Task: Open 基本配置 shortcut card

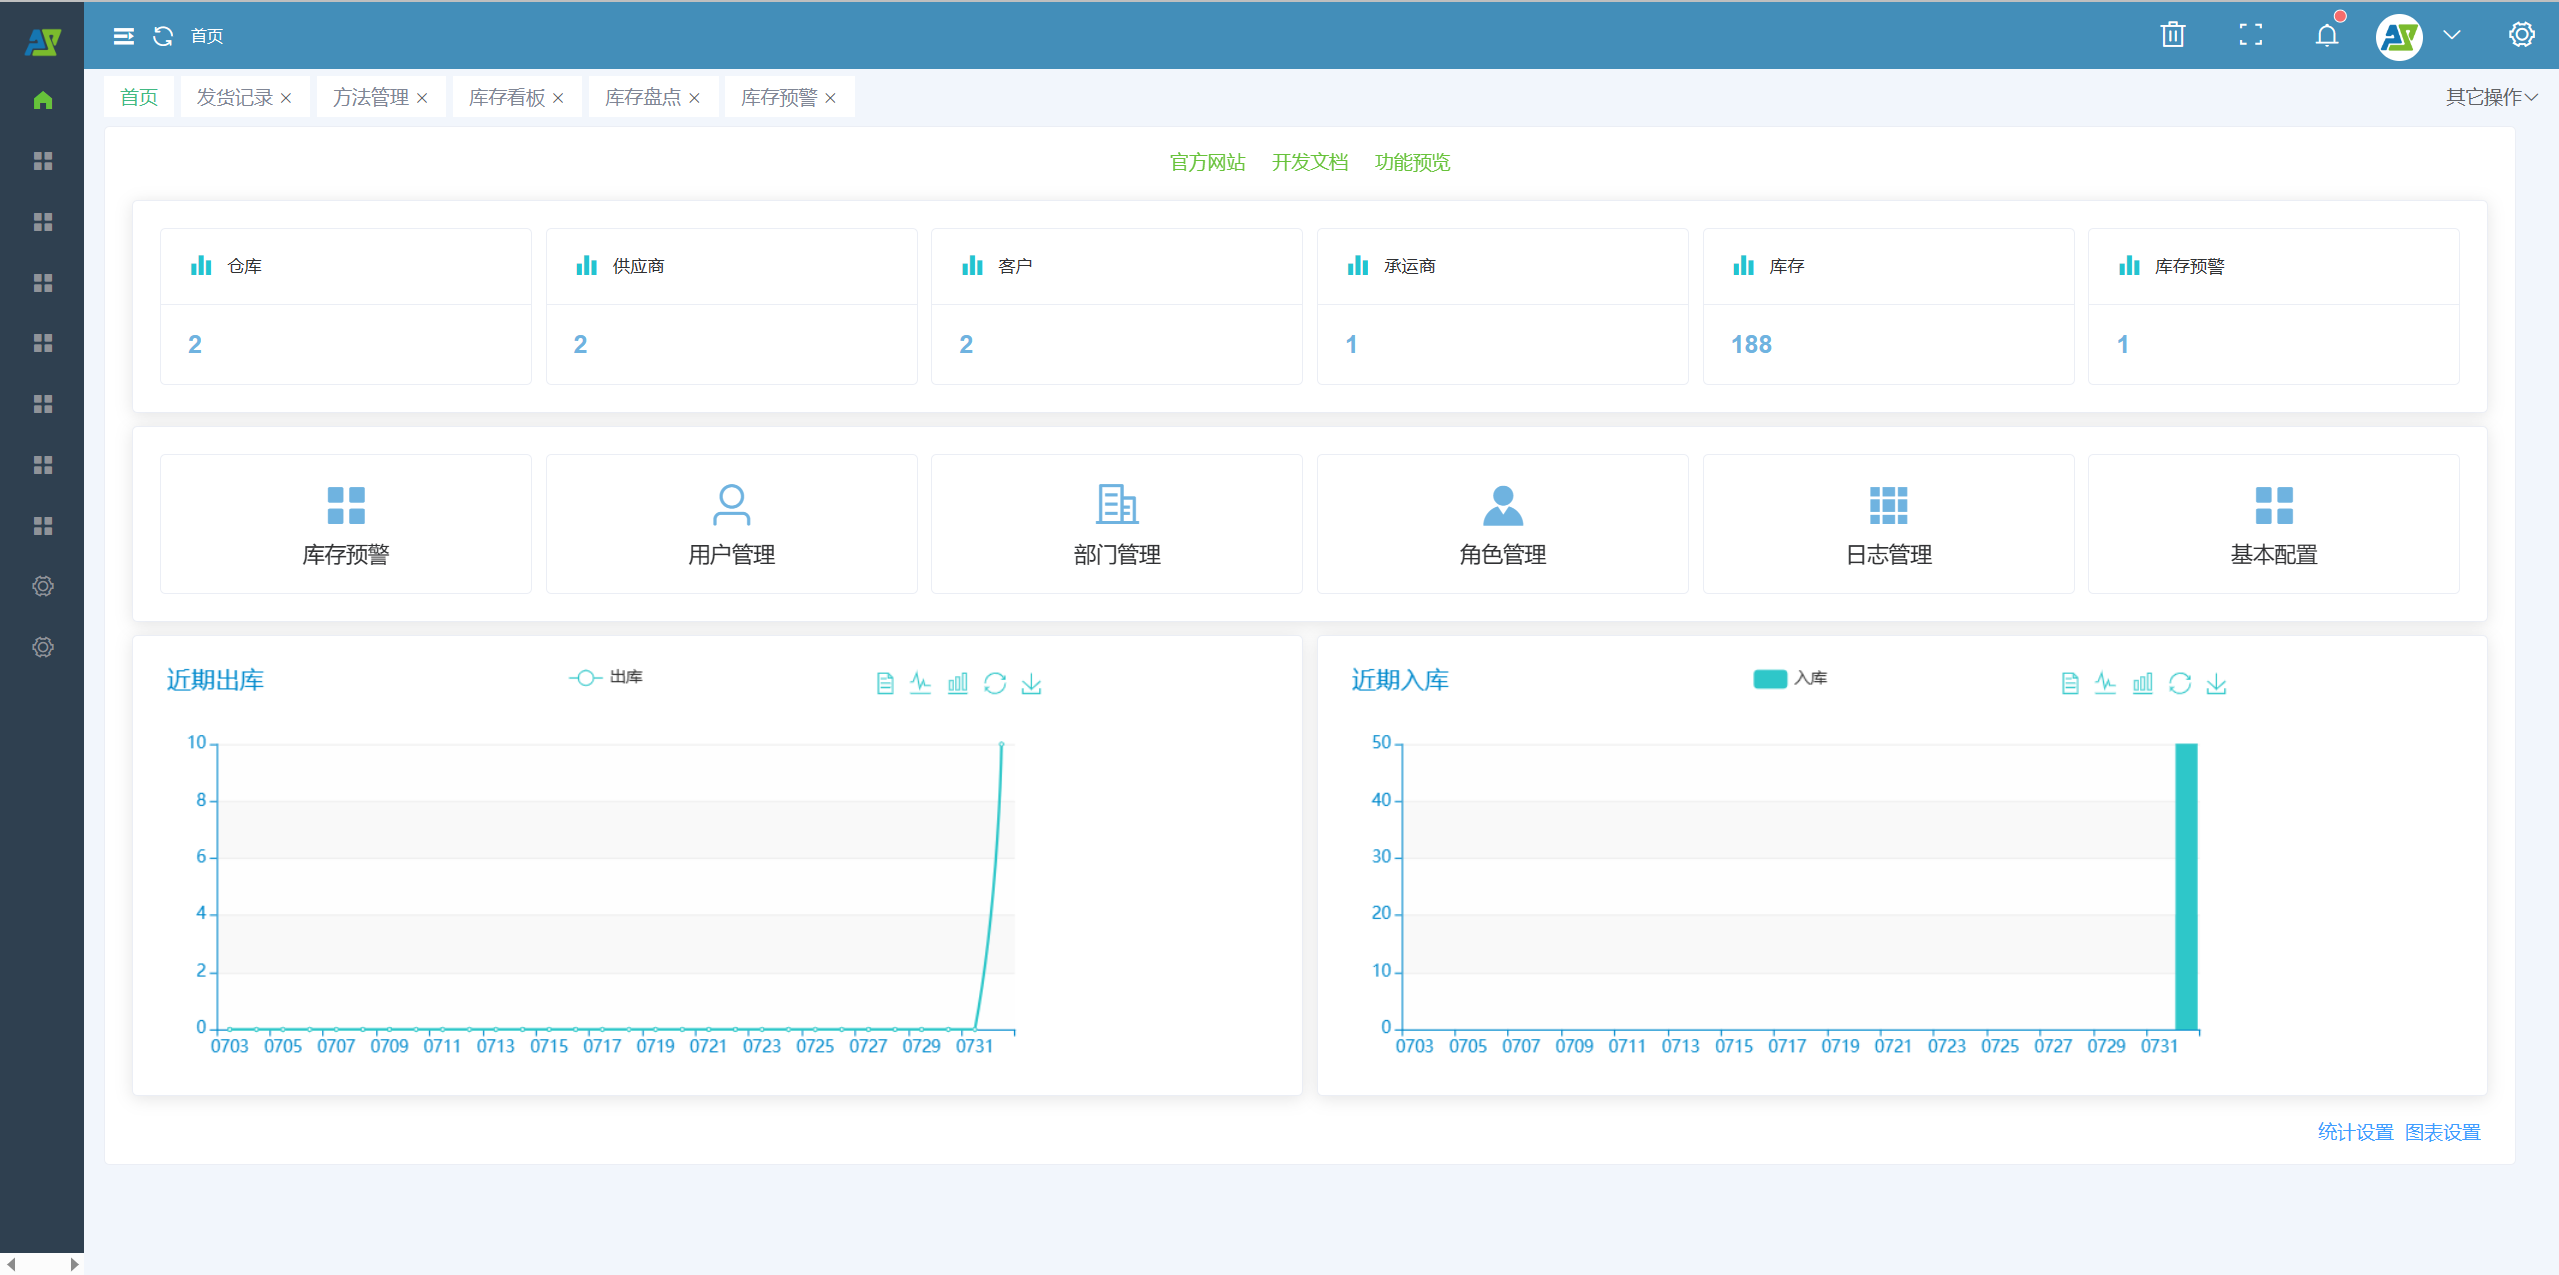Action: 2274,524
